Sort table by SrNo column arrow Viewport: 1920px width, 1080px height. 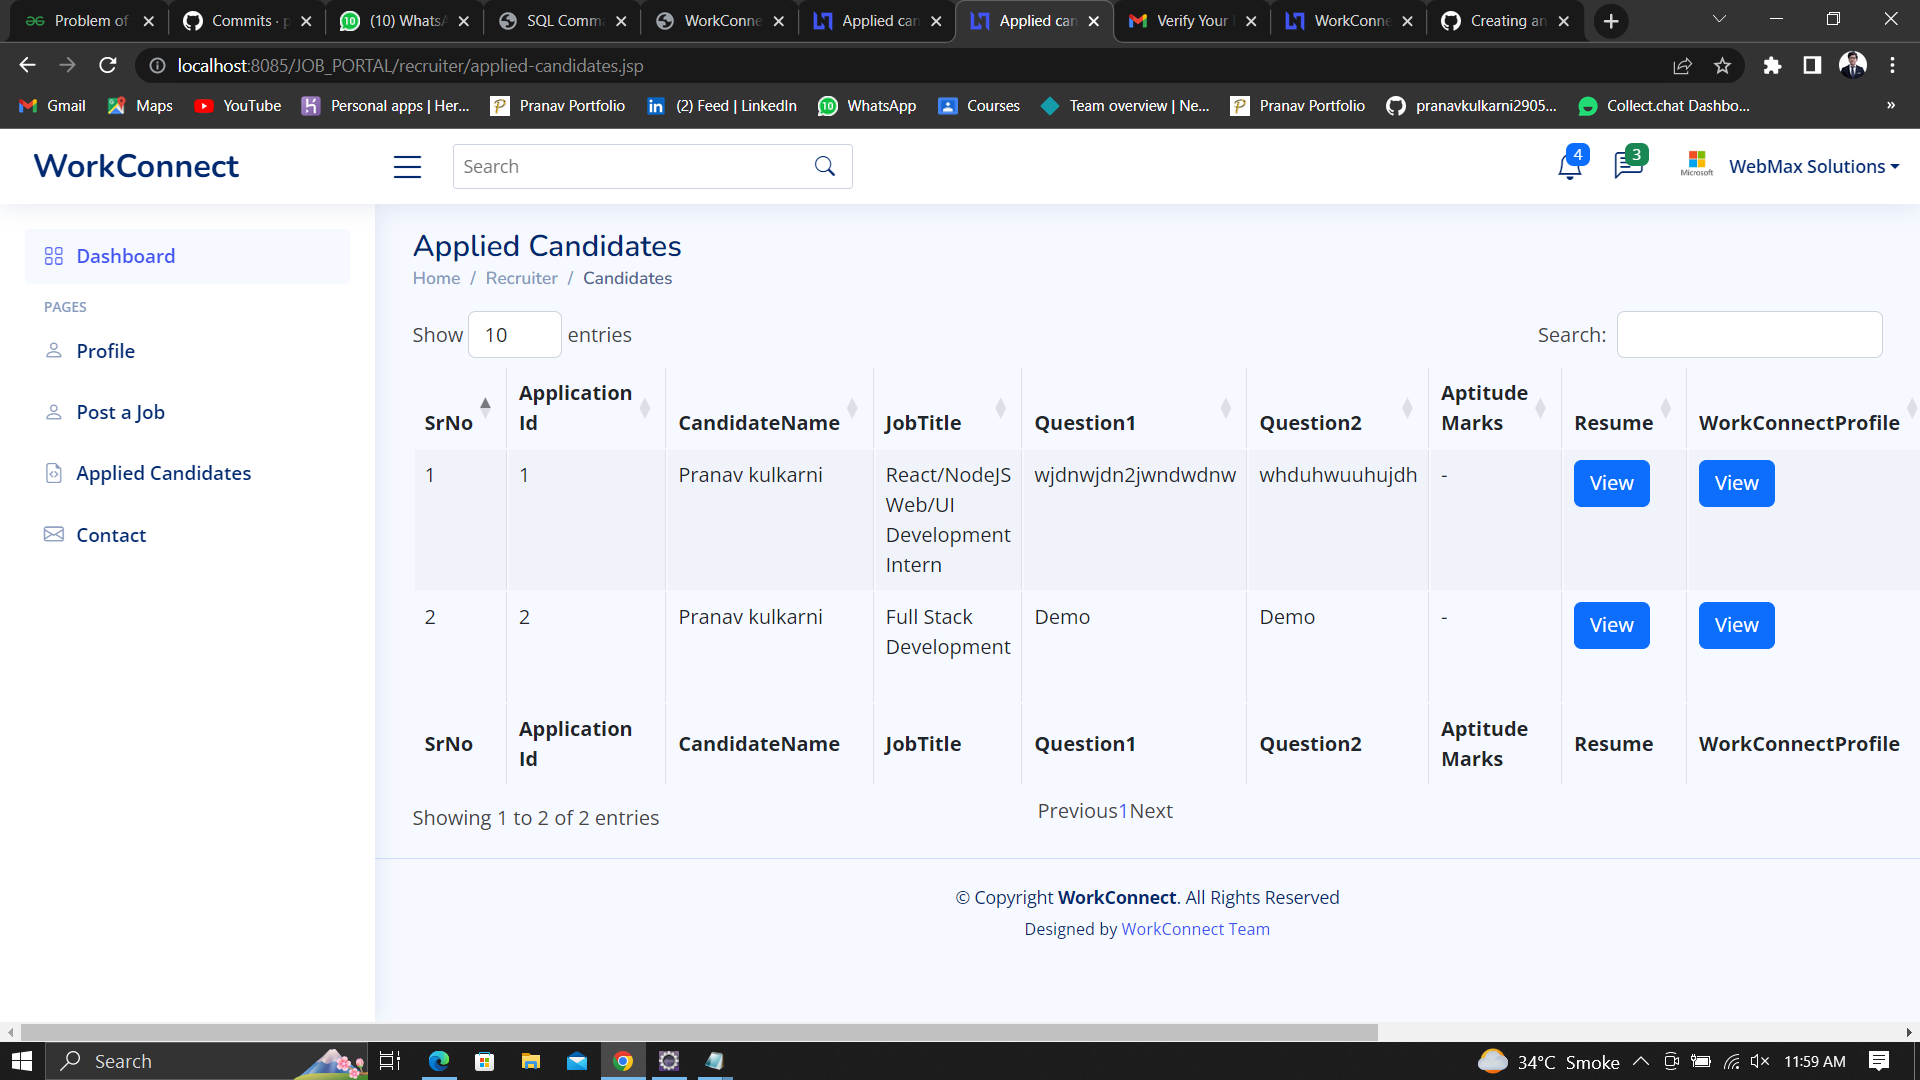485,407
